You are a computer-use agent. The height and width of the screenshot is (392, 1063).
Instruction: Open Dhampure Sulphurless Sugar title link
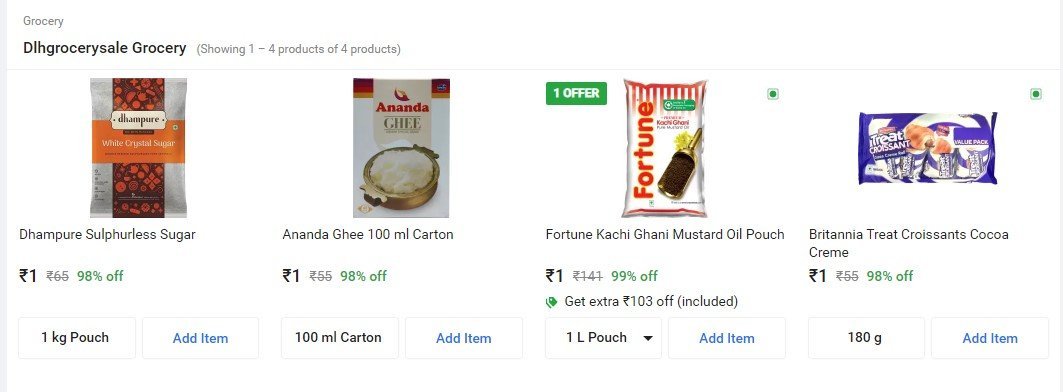107,235
